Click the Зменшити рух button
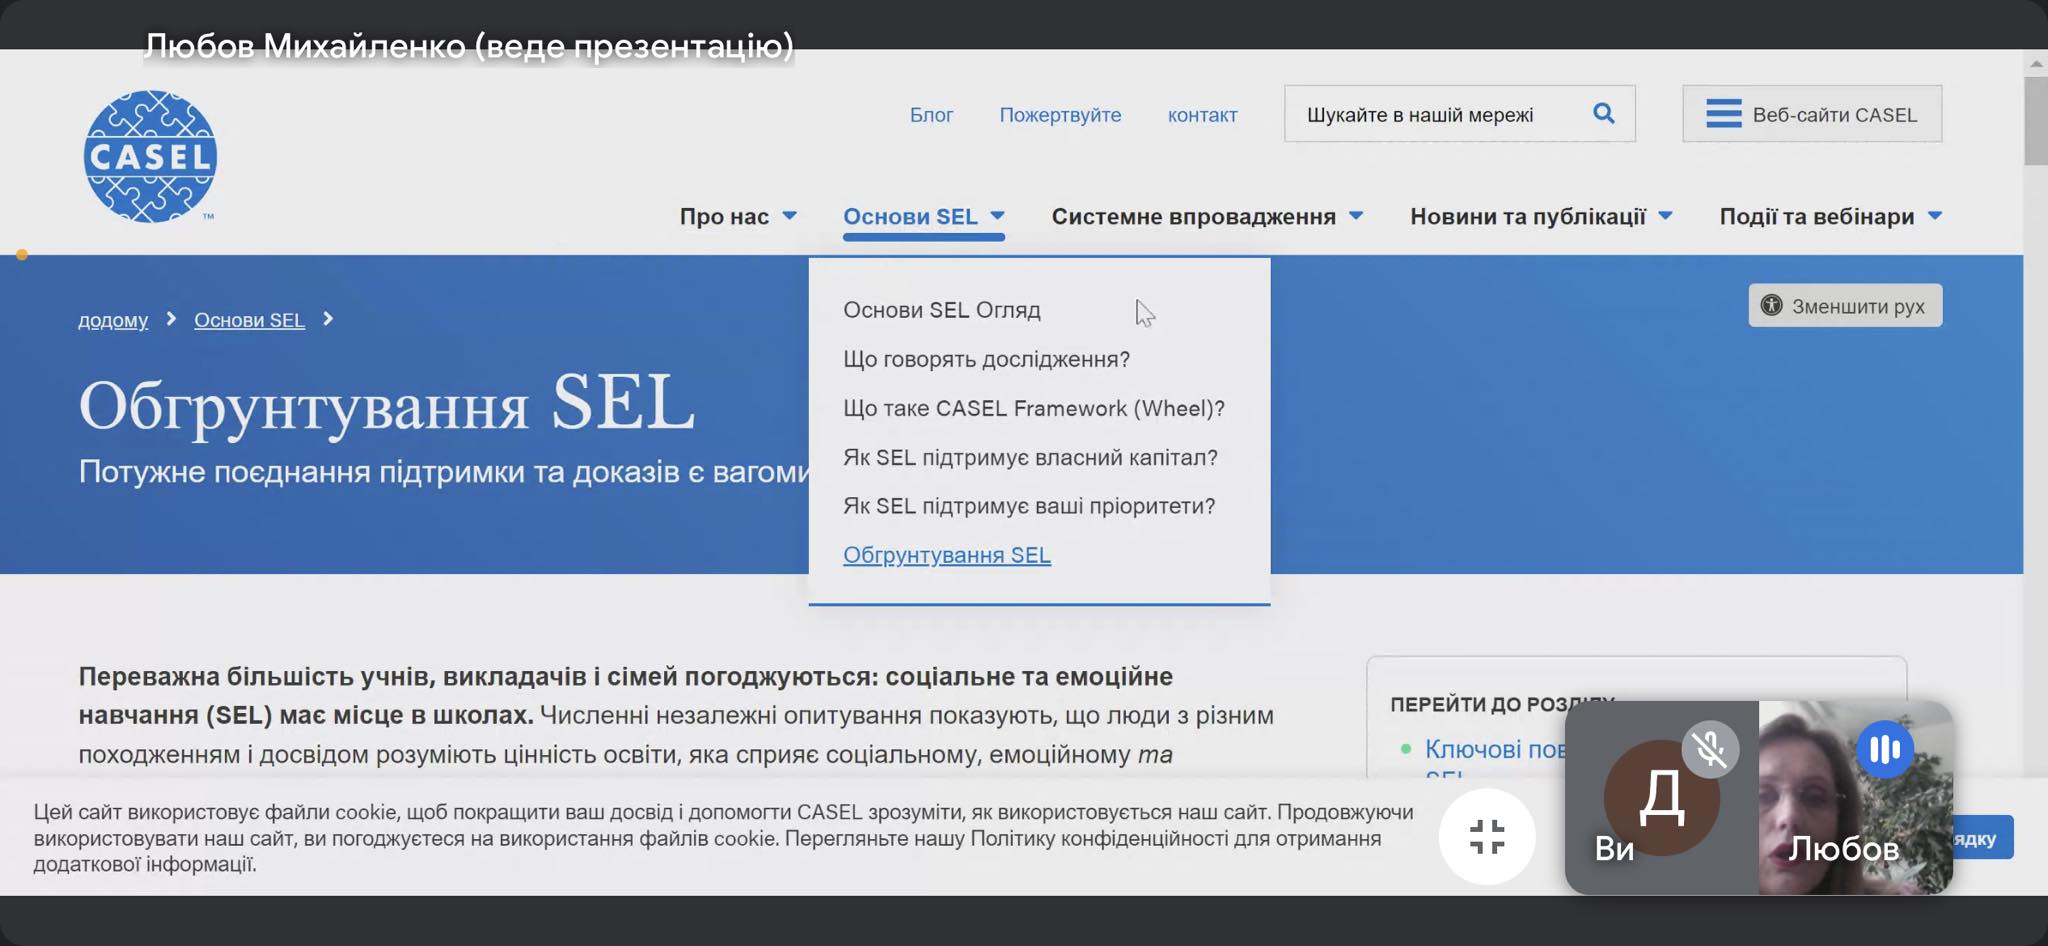Image resolution: width=2048 pixels, height=946 pixels. (x=1845, y=305)
